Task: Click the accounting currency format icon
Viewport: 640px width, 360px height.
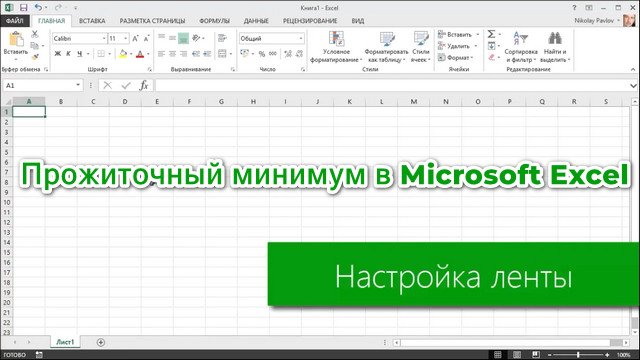Action: click(x=244, y=53)
